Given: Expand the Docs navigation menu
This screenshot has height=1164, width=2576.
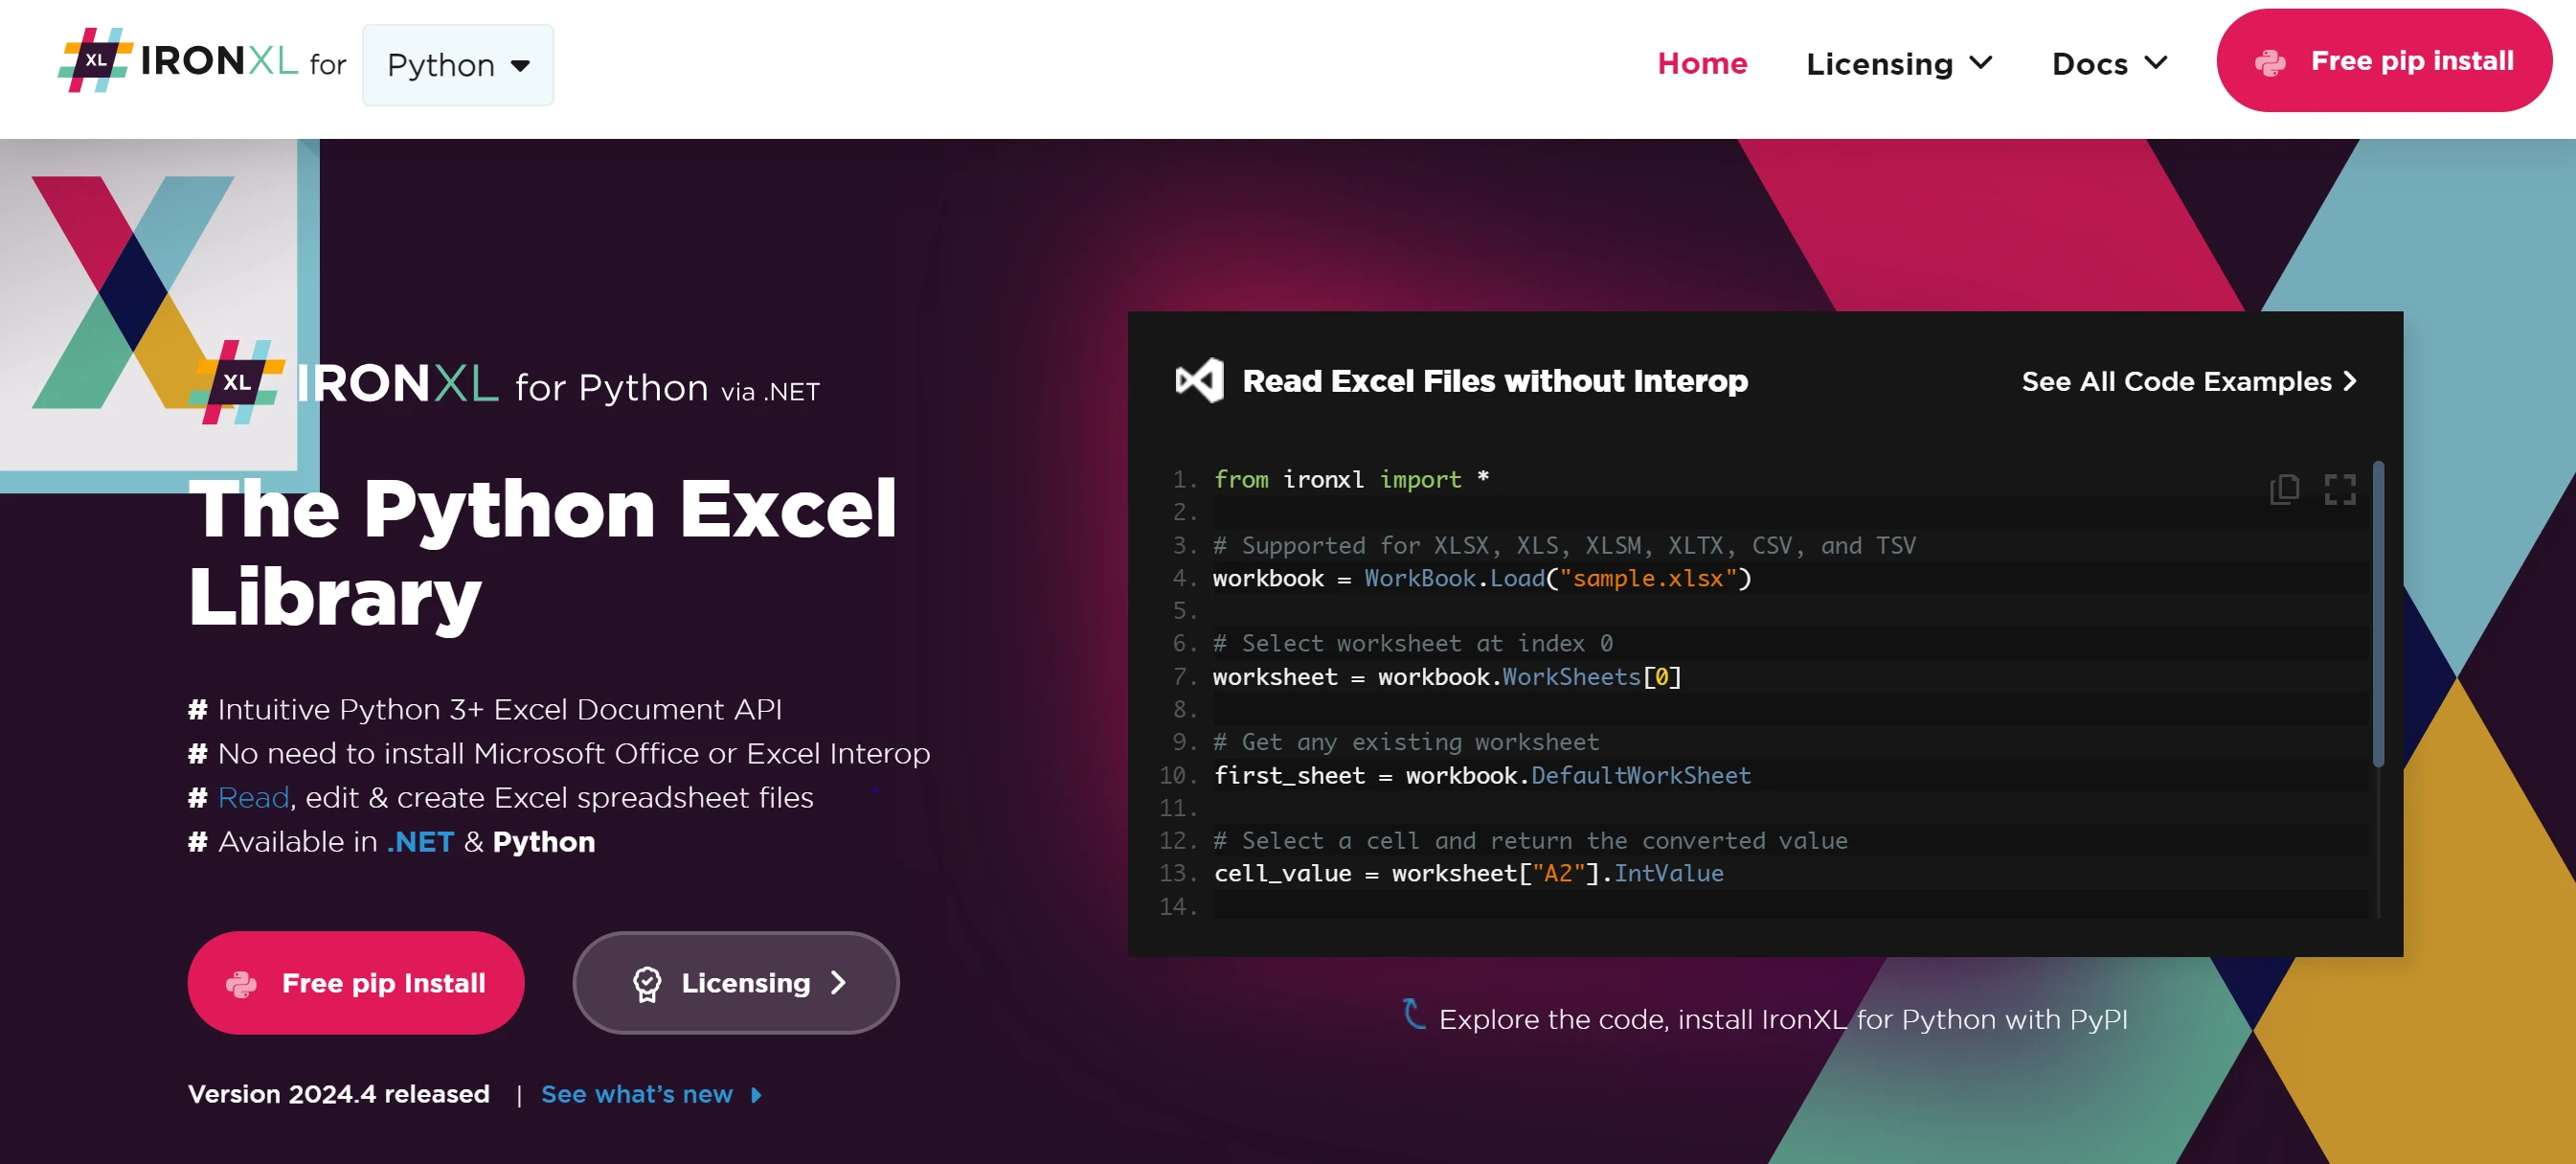Looking at the screenshot, I should point(2108,64).
